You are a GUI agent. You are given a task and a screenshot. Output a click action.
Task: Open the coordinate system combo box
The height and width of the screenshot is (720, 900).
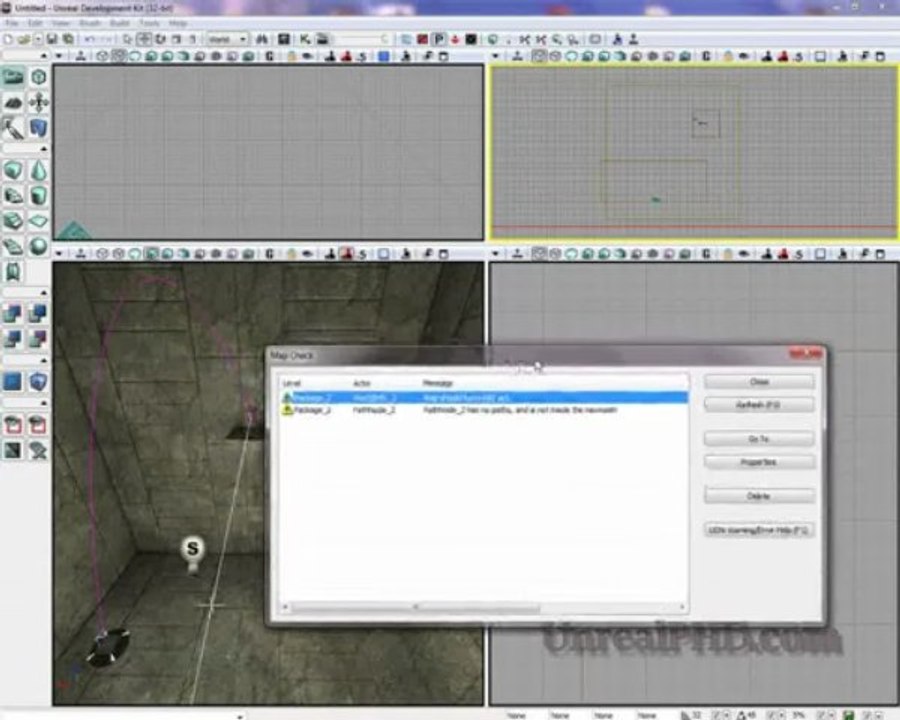(x=227, y=39)
